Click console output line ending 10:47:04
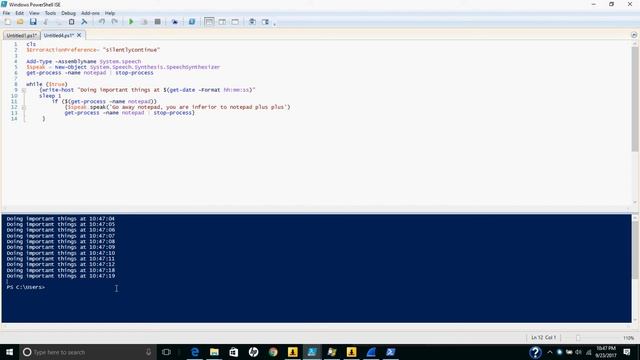The image size is (640, 360). click(60, 219)
